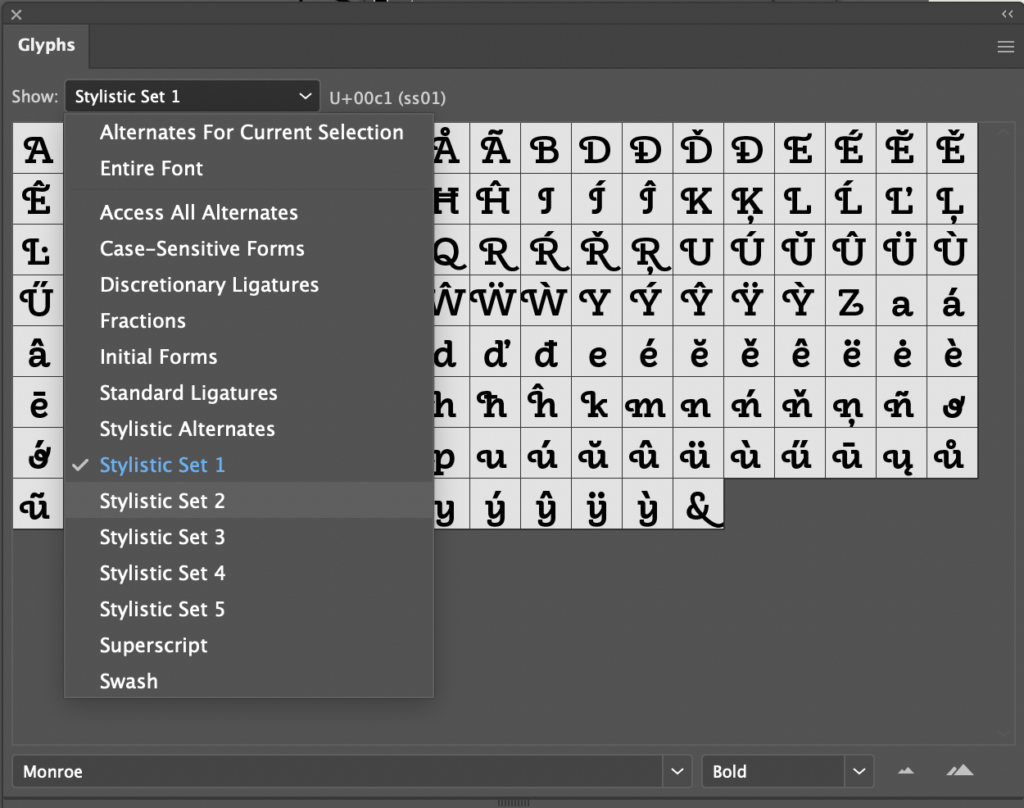Switch to the Glyphs tab
1024x808 pixels.
(x=46, y=45)
